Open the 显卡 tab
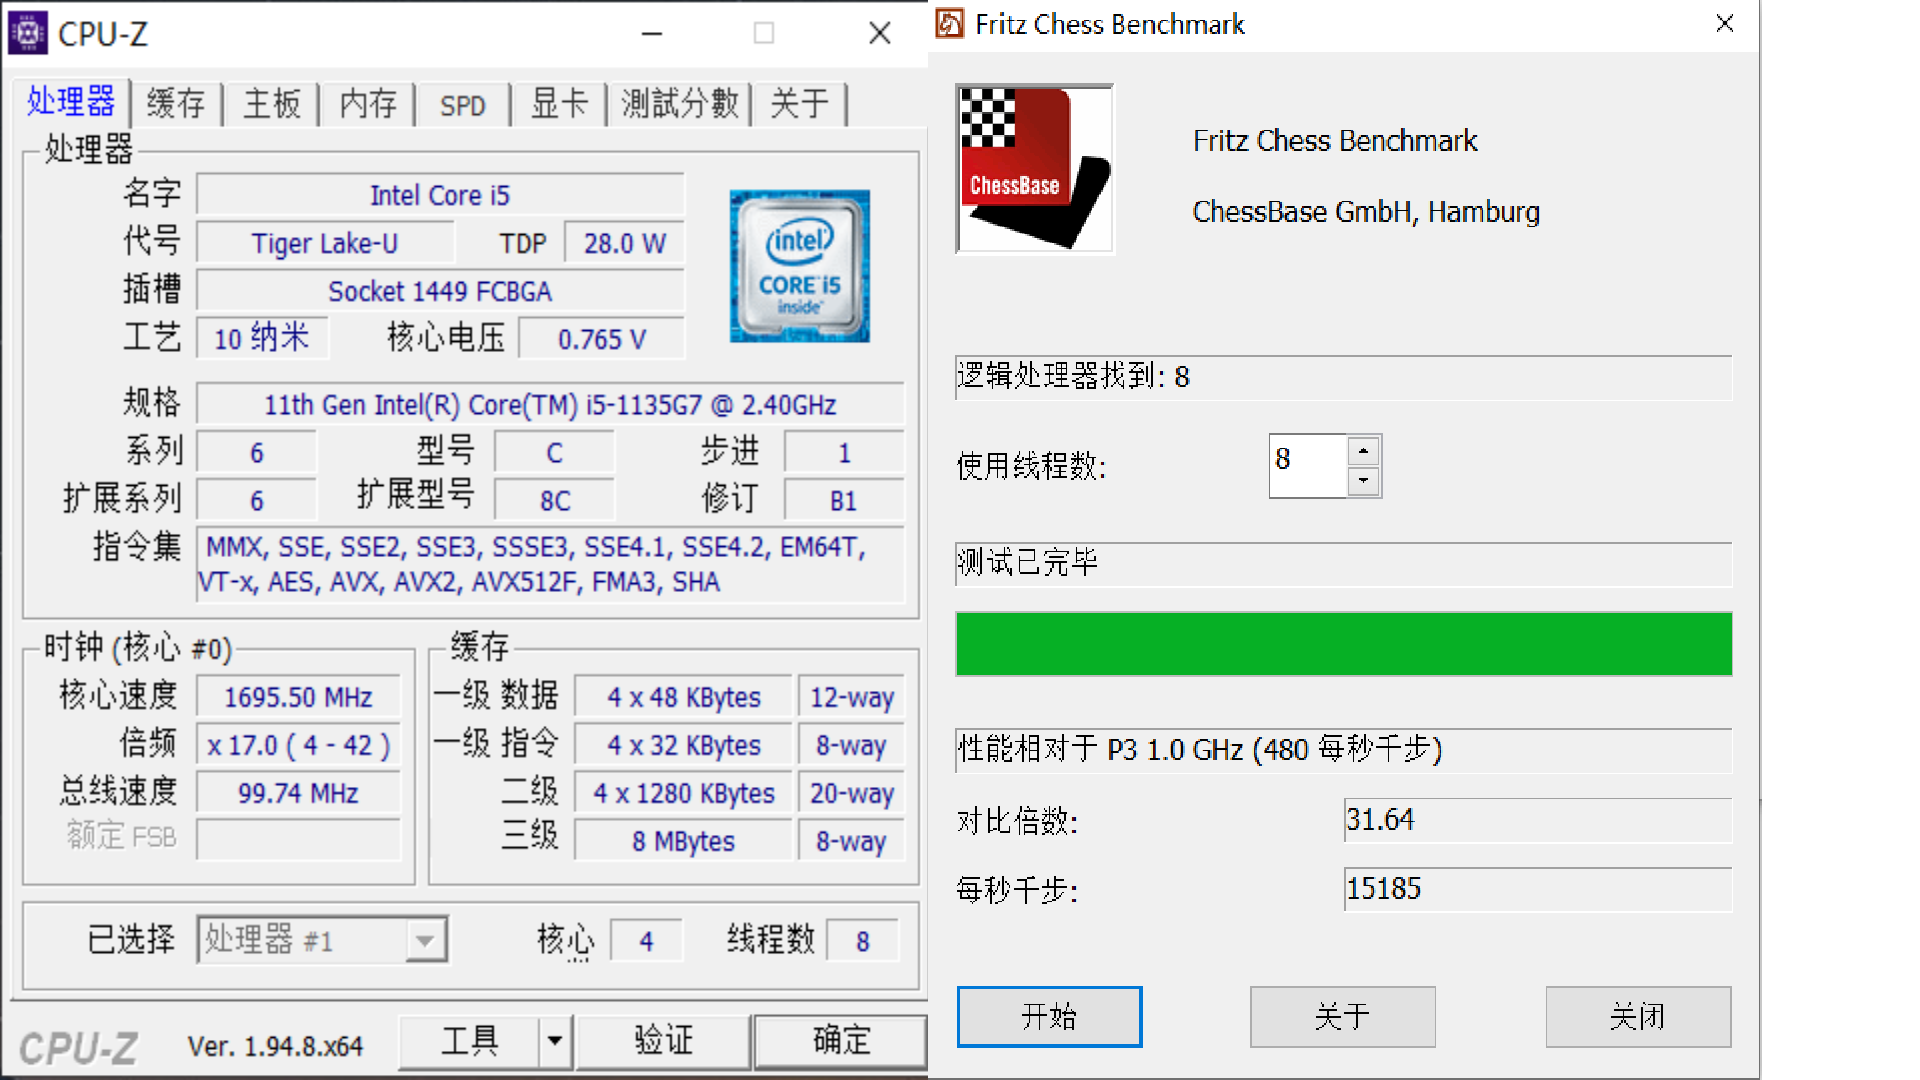Screen dimensions: 1920x1080 pyautogui.click(x=559, y=104)
